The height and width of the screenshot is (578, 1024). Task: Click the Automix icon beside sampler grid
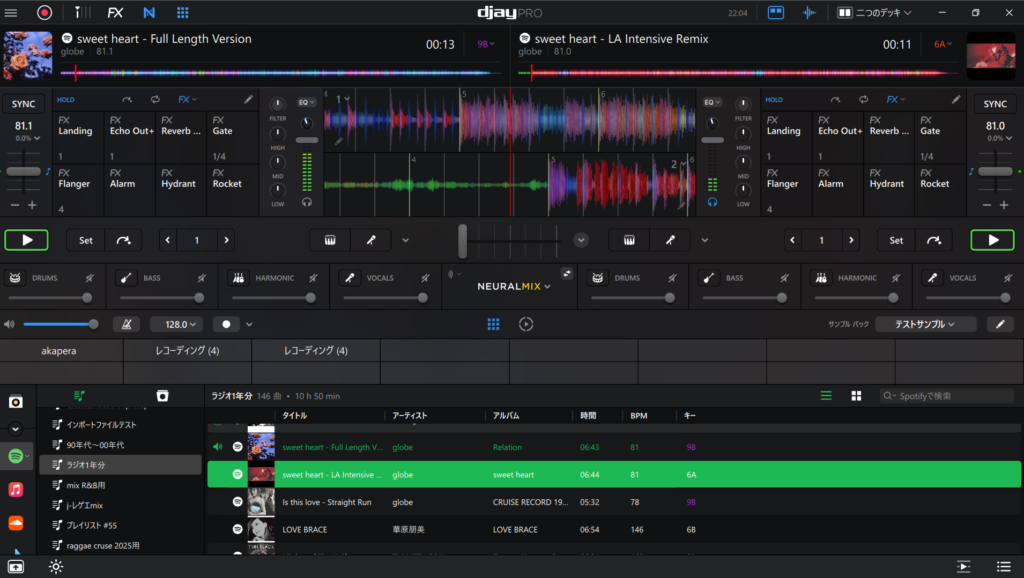(x=526, y=324)
